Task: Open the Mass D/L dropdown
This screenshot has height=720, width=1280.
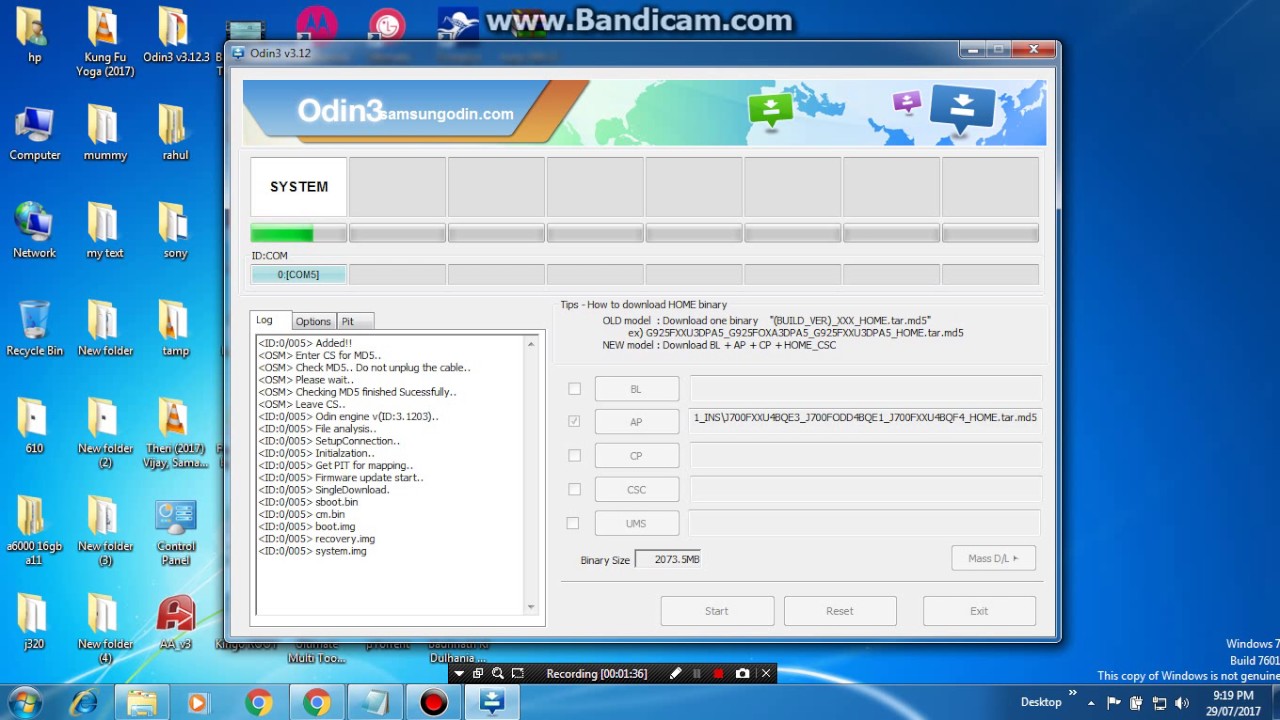Action: tap(993, 559)
